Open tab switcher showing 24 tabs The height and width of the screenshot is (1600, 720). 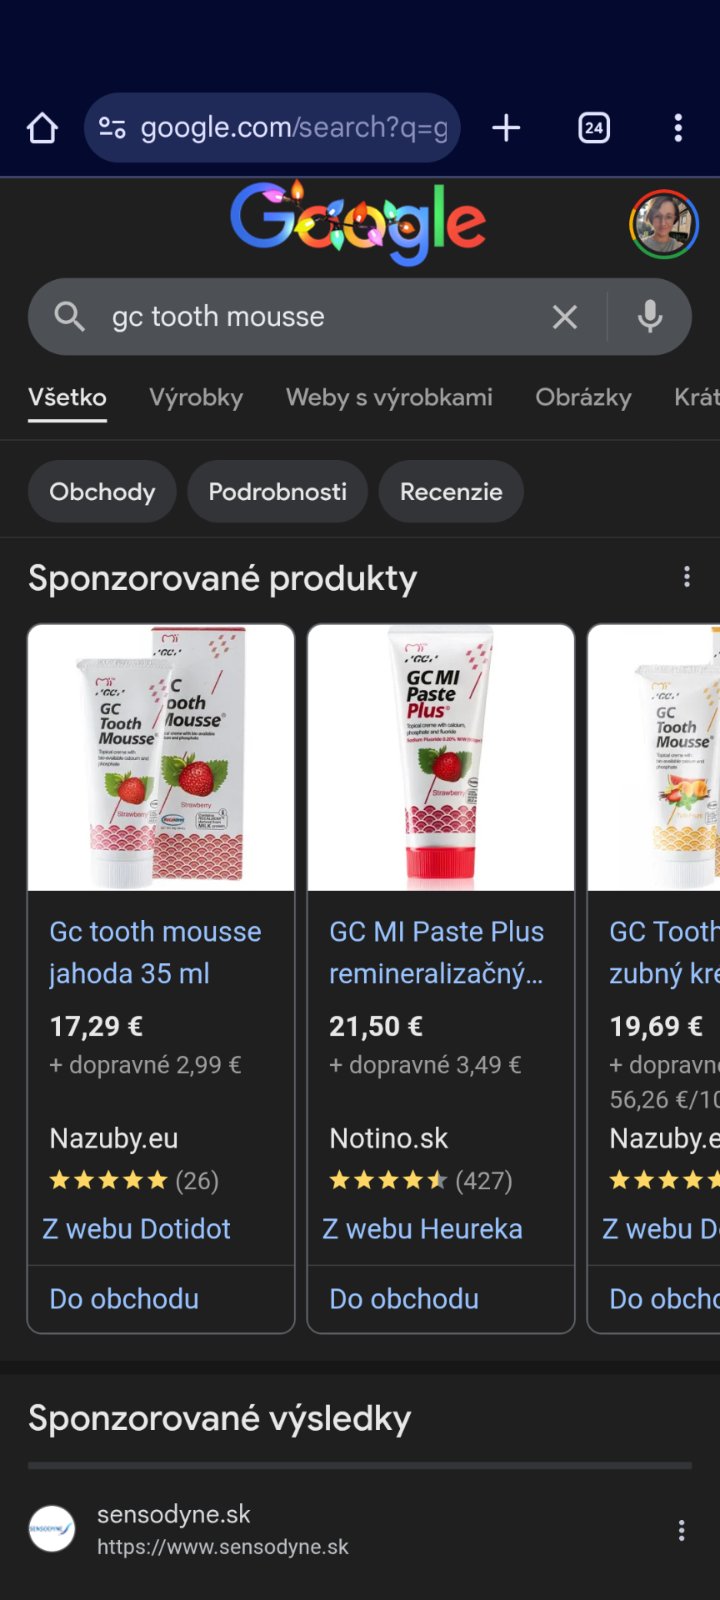pyautogui.click(x=594, y=128)
